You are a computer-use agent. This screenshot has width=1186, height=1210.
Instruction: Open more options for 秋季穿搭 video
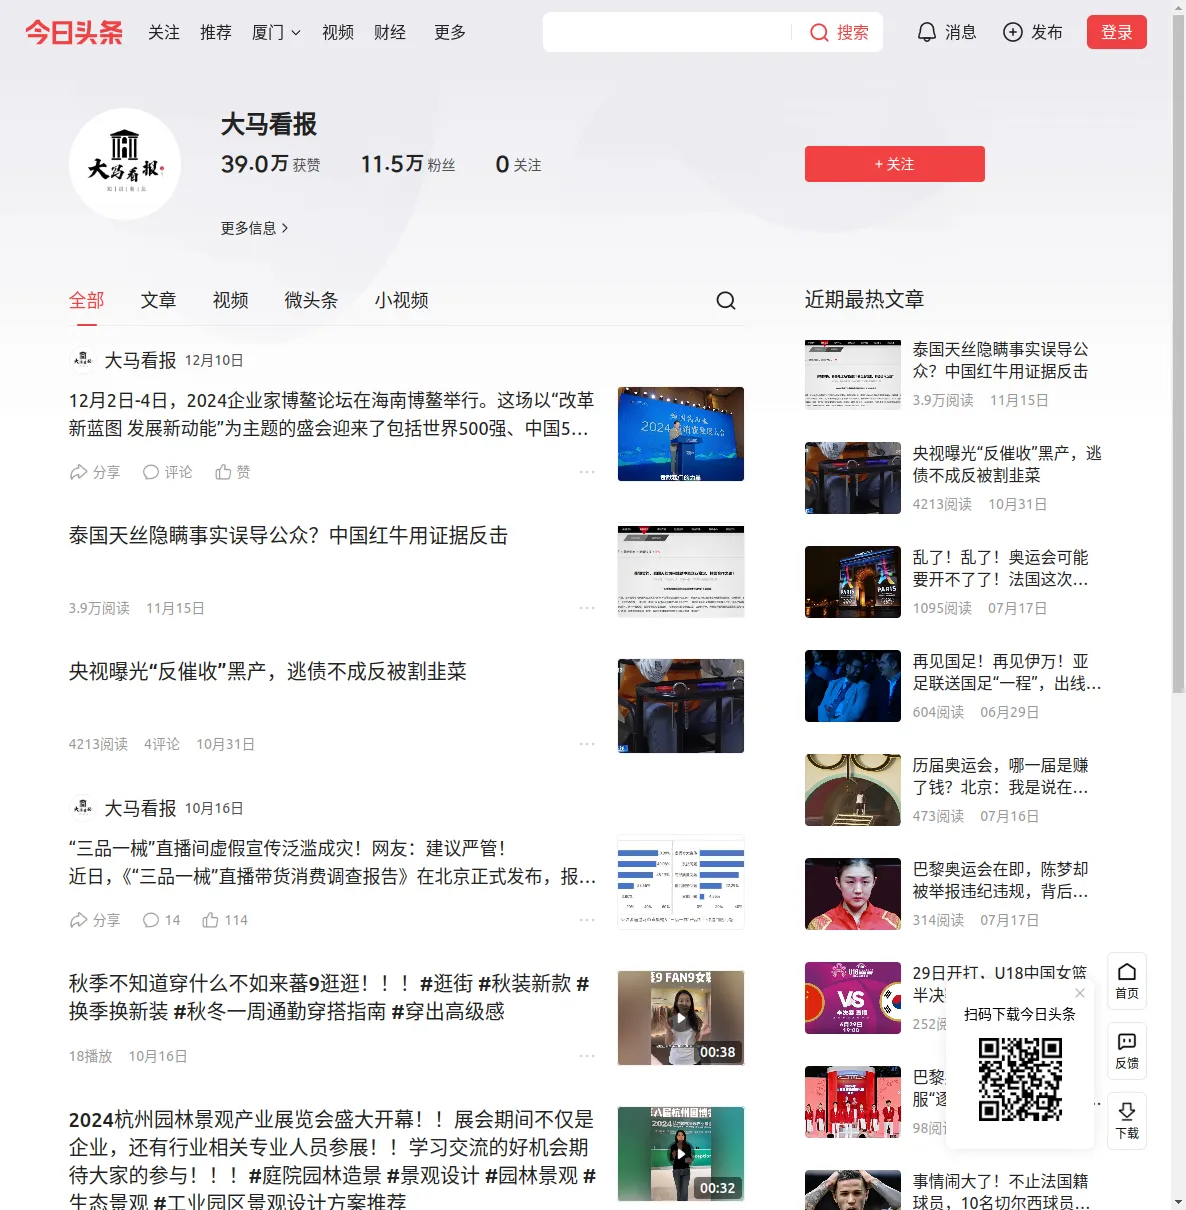click(587, 1056)
